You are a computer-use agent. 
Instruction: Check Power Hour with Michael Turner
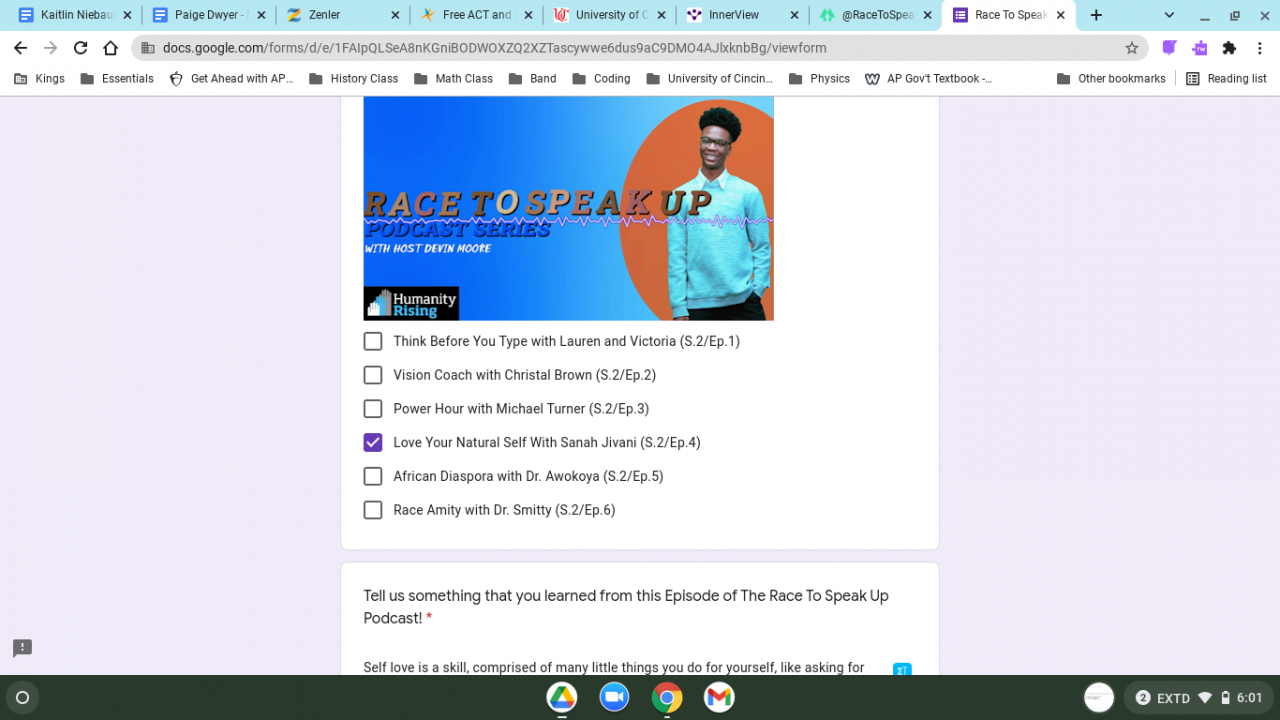[x=373, y=408]
